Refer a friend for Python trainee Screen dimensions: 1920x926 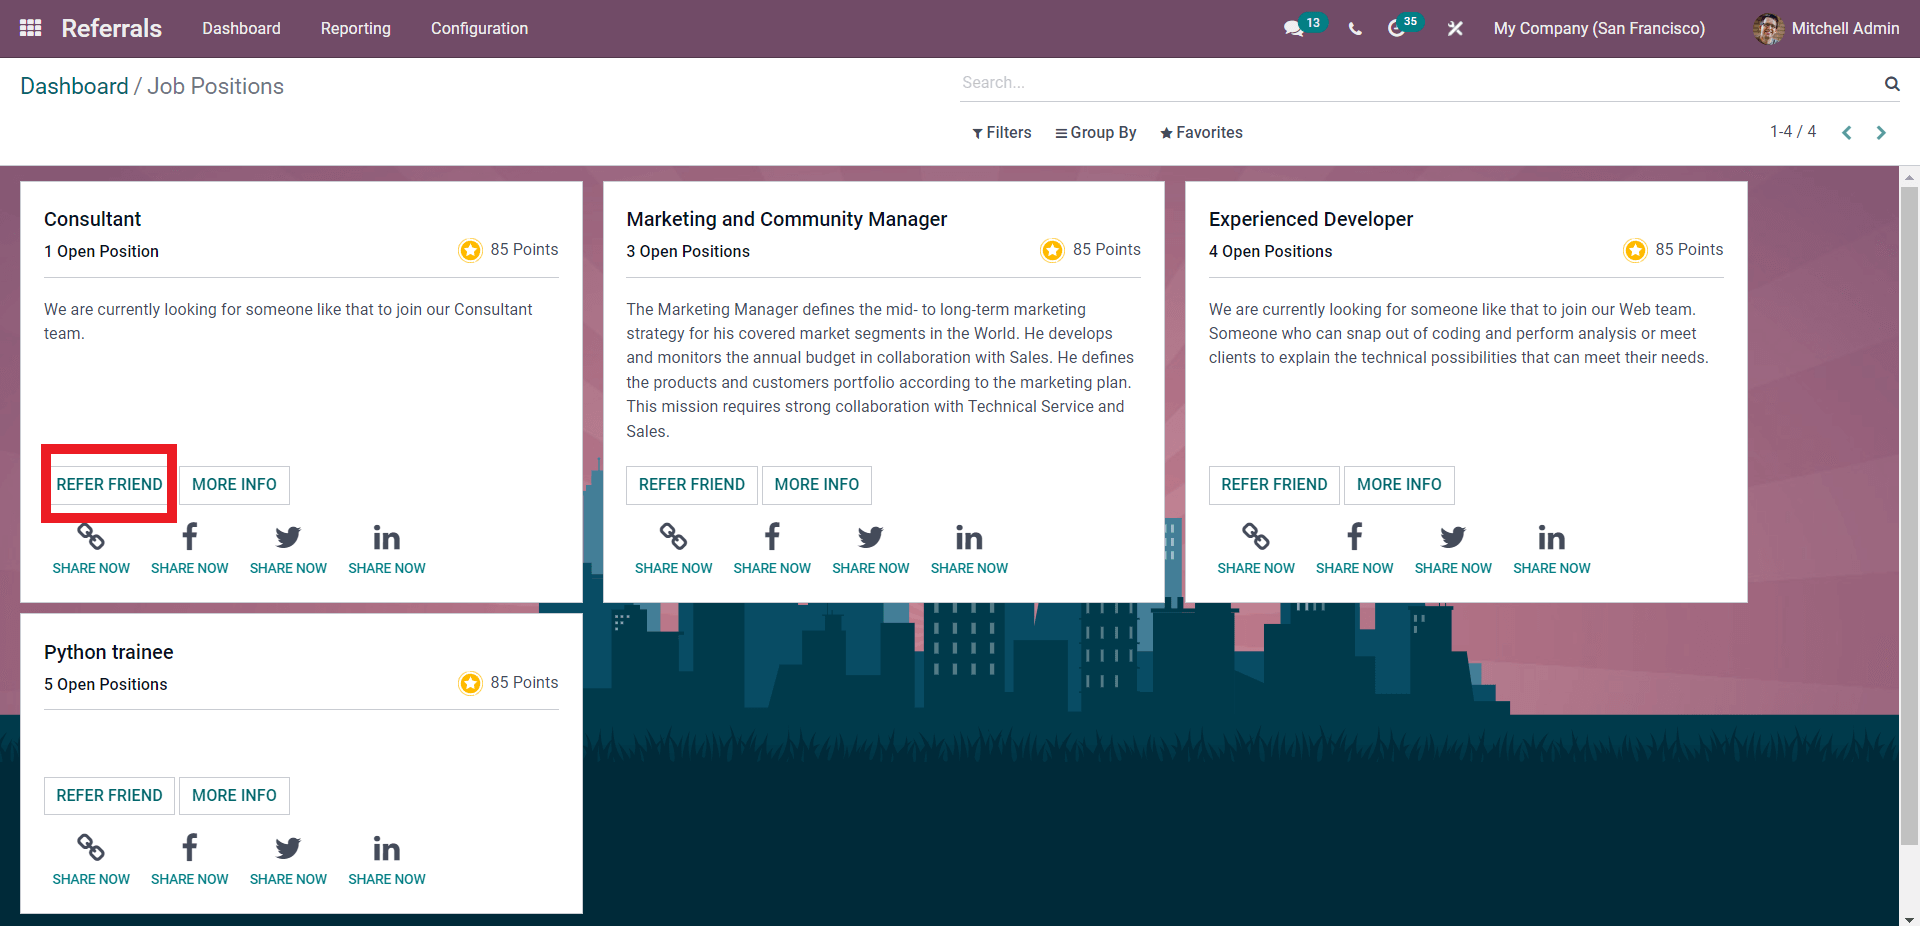(x=109, y=796)
